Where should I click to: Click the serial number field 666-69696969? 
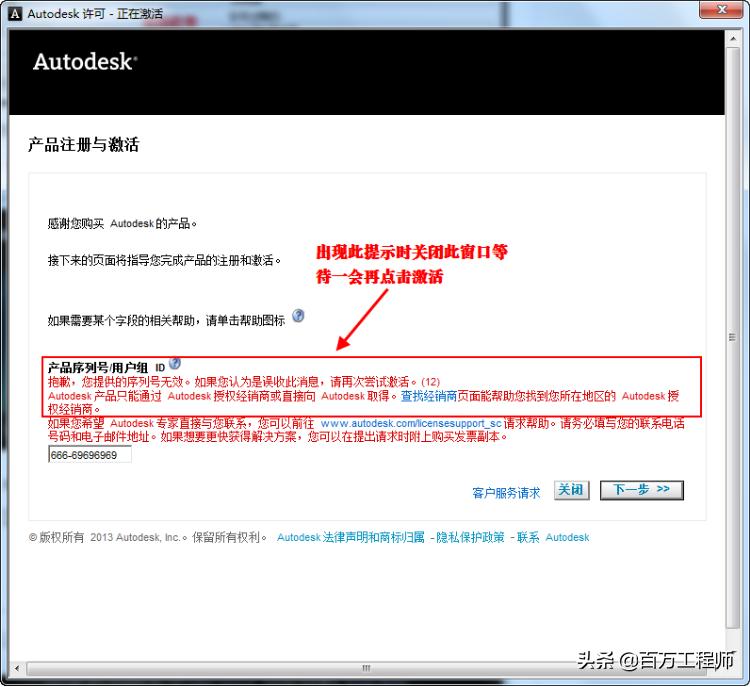tap(90, 454)
